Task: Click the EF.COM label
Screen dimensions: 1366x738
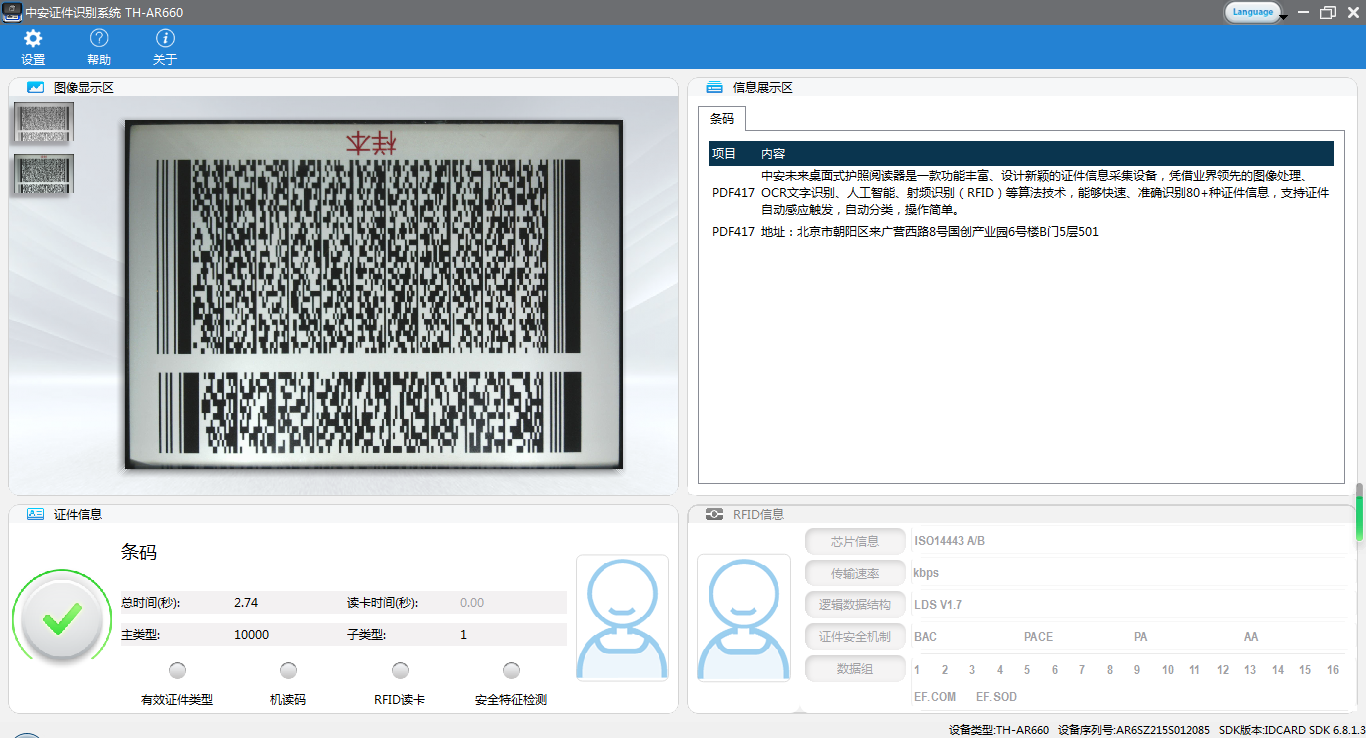Action: (x=935, y=697)
